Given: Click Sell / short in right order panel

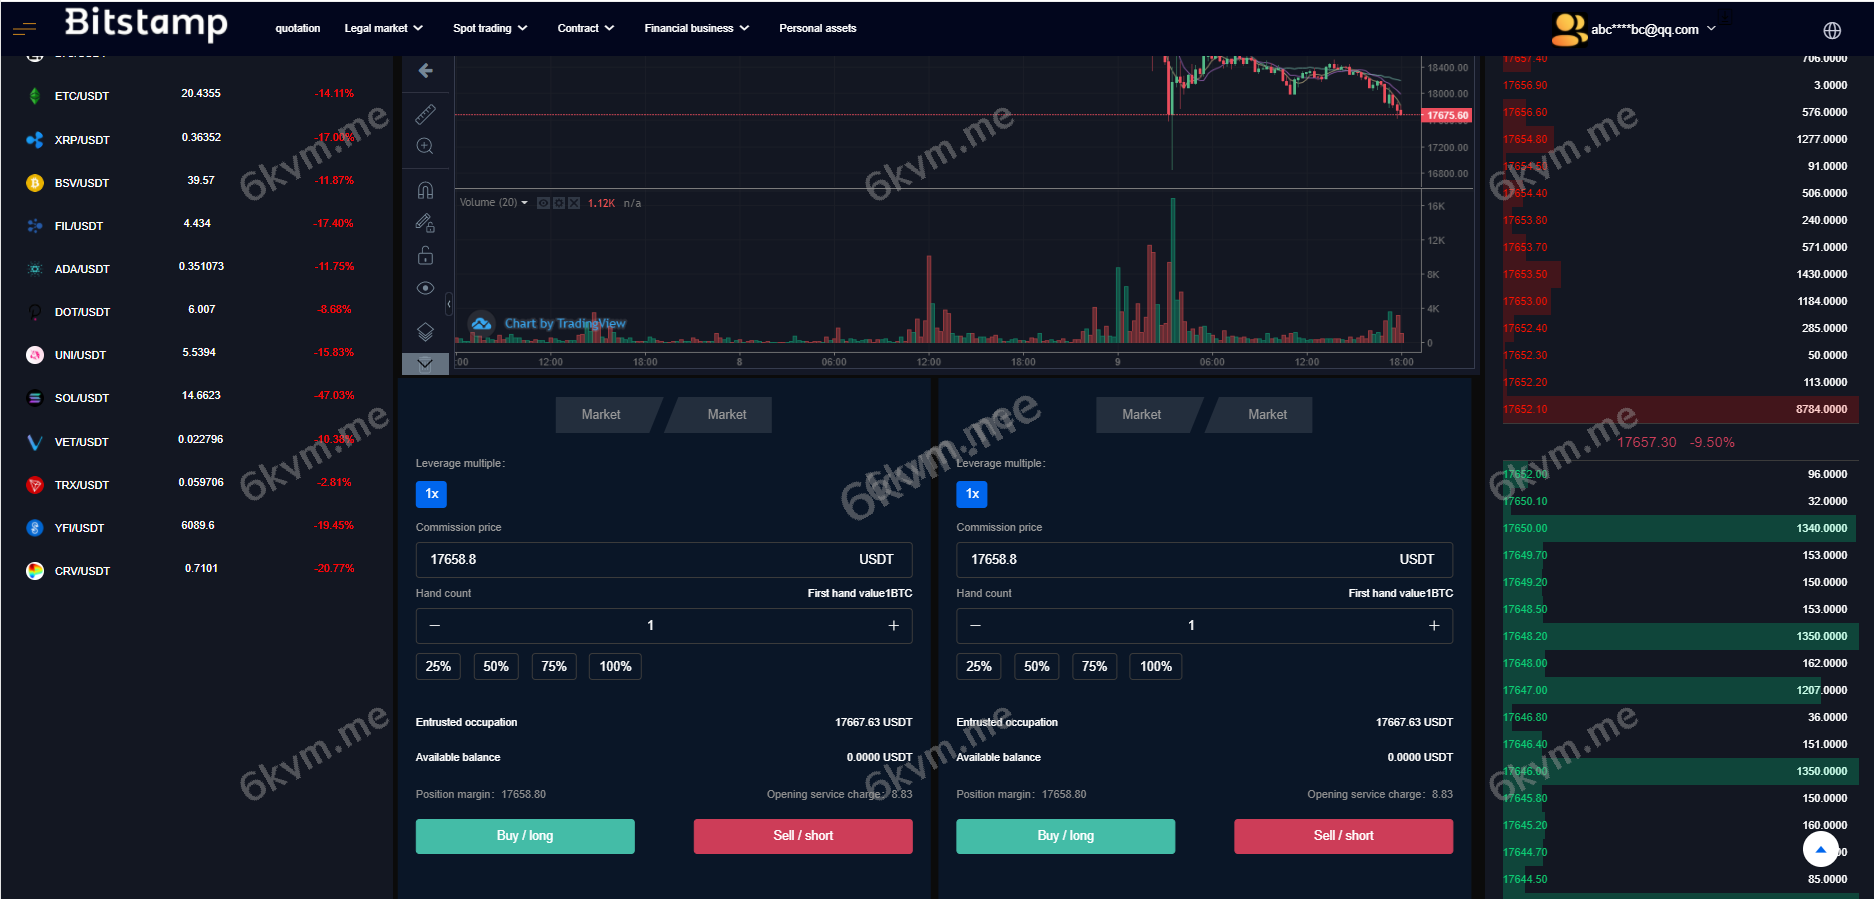Looking at the screenshot, I should [1343, 836].
